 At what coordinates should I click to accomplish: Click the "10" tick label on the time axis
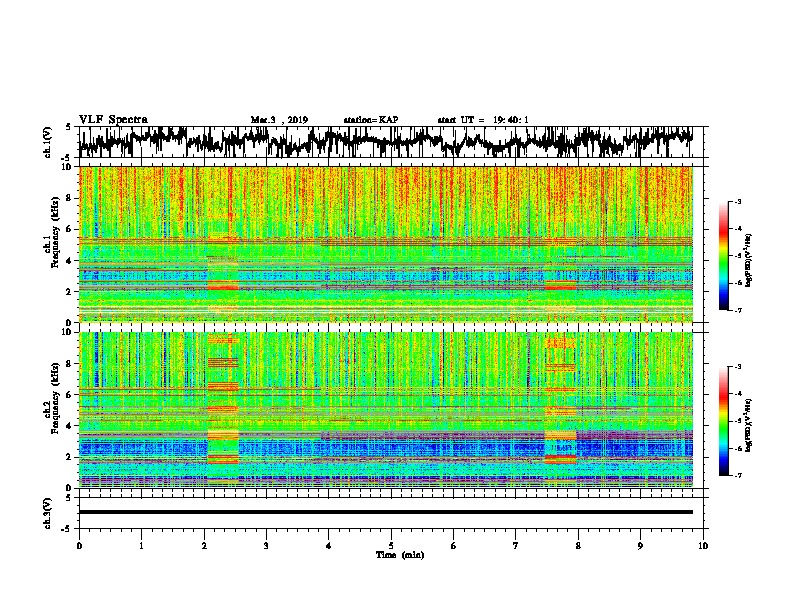coord(703,545)
